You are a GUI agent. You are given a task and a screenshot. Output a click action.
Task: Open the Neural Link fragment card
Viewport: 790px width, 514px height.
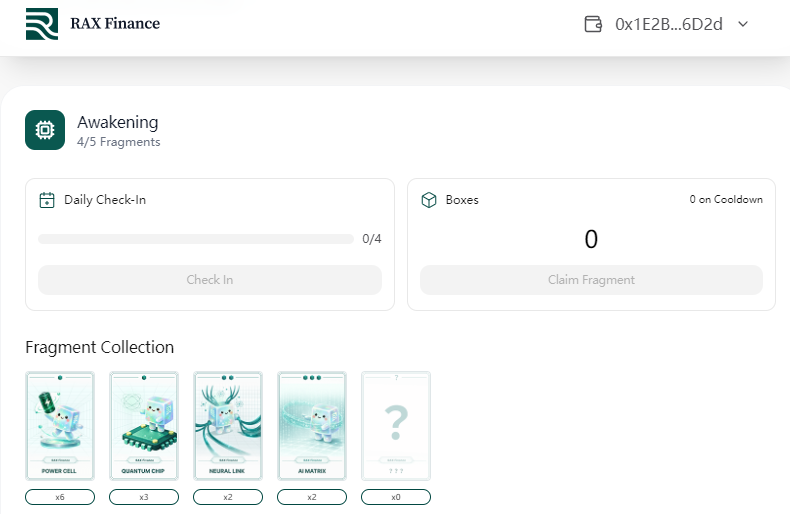(x=228, y=426)
